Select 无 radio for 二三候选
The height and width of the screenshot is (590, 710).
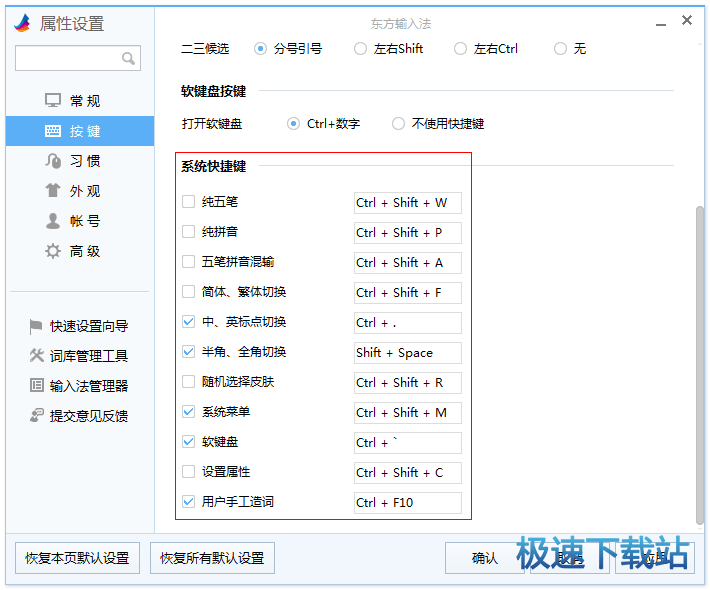coord(560,48)
